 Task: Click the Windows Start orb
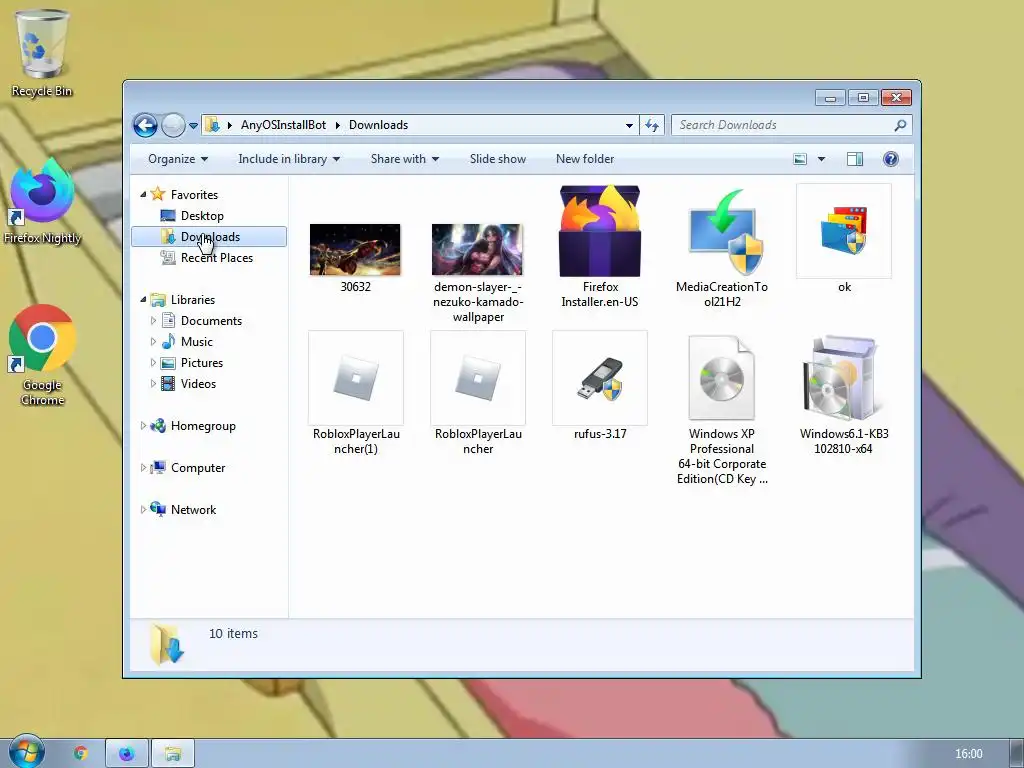[26, 751]
